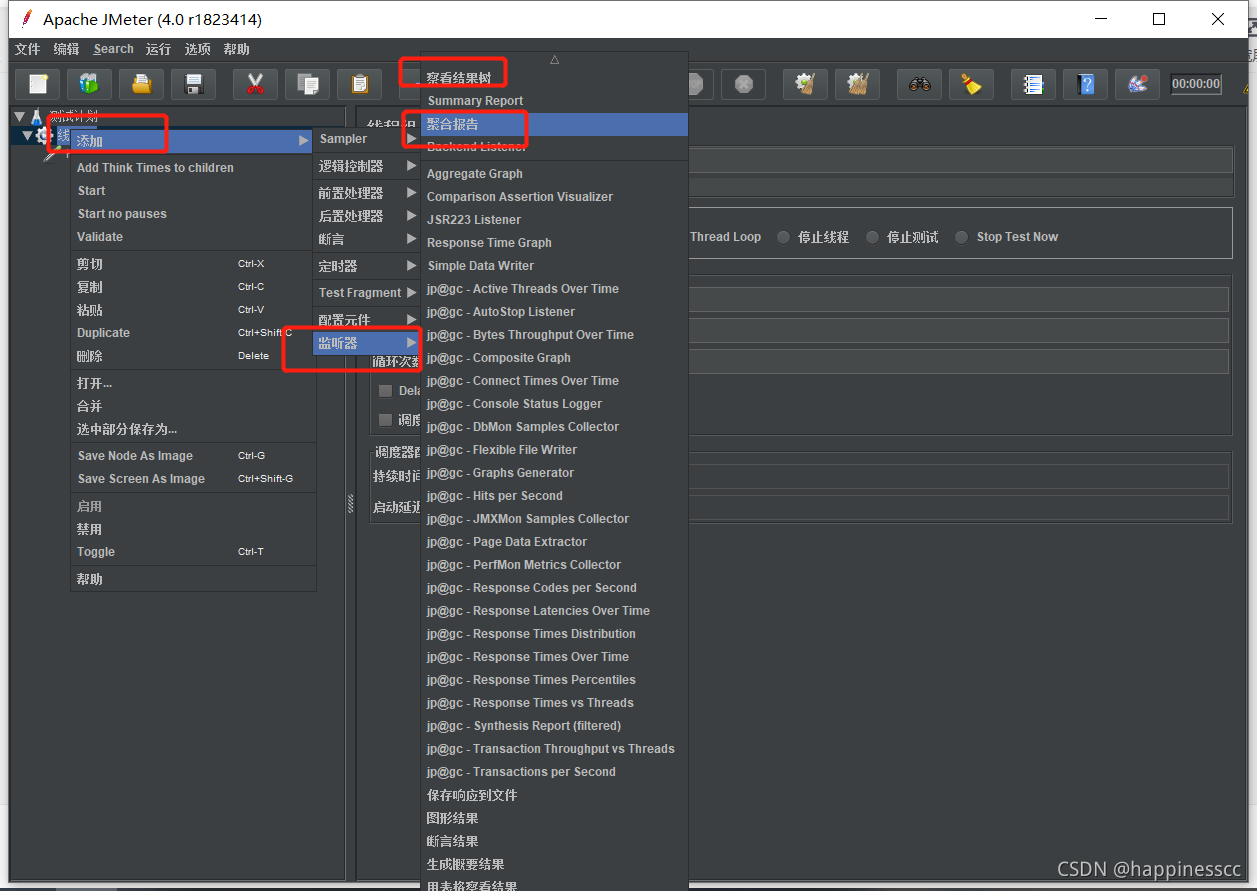This screenshot has height=891, width=1257.
Task: Click Add Think Times to children
Action: point(192,168)
